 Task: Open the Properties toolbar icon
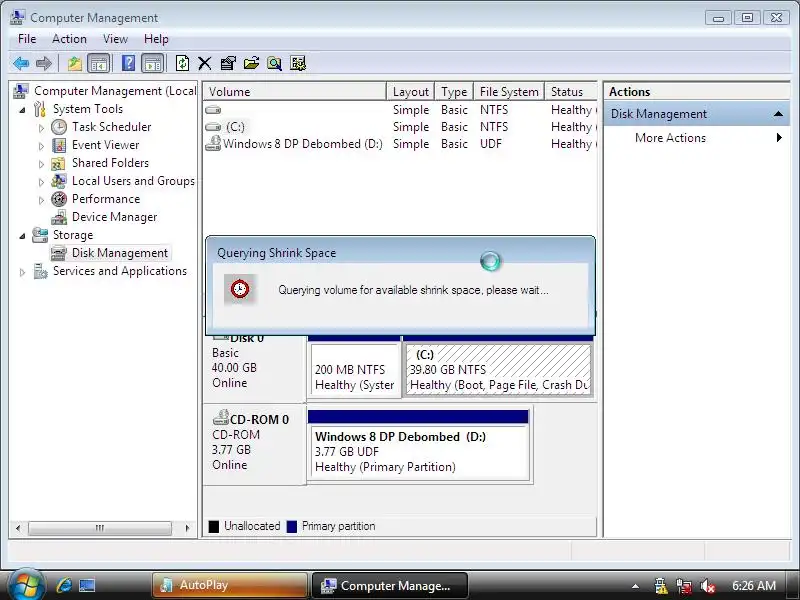pos(228,63)
